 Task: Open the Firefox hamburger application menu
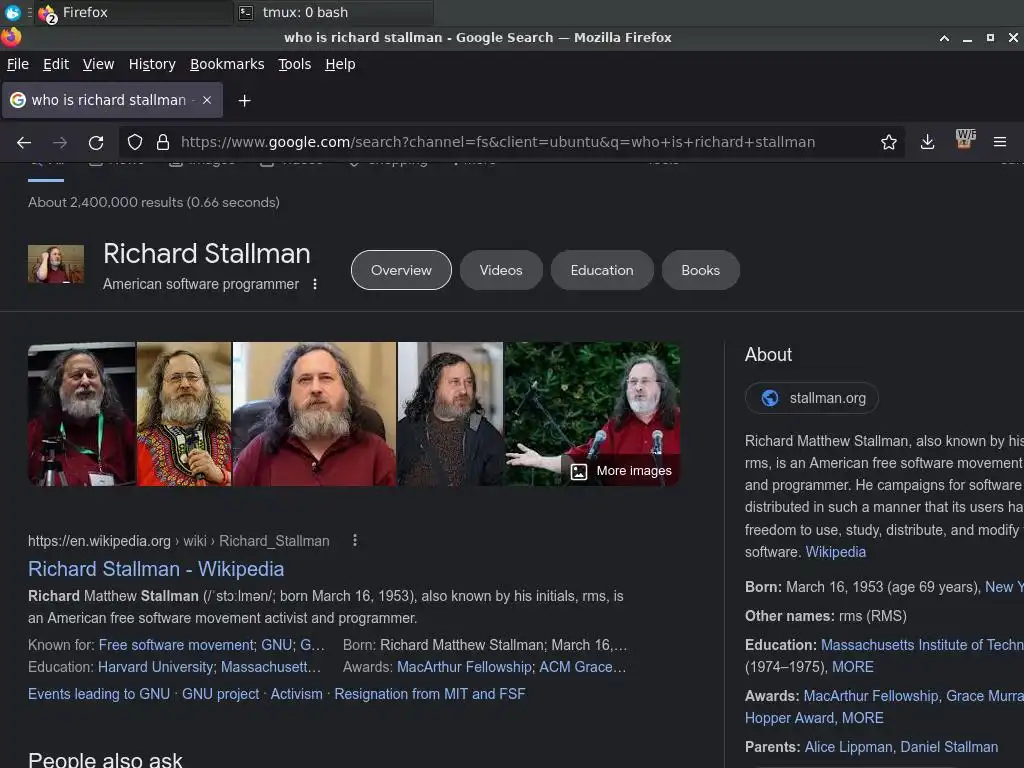click(x=1000, y=142)
